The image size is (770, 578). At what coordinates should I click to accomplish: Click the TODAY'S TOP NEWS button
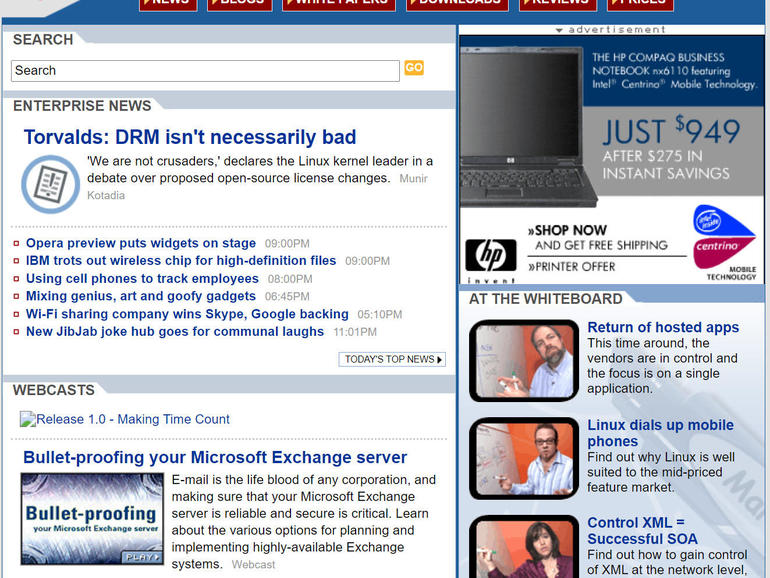(x=392, y=359)
